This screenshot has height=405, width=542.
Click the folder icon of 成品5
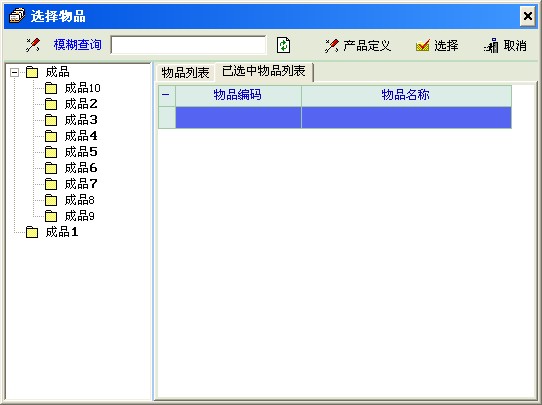(x=51, y=152)
